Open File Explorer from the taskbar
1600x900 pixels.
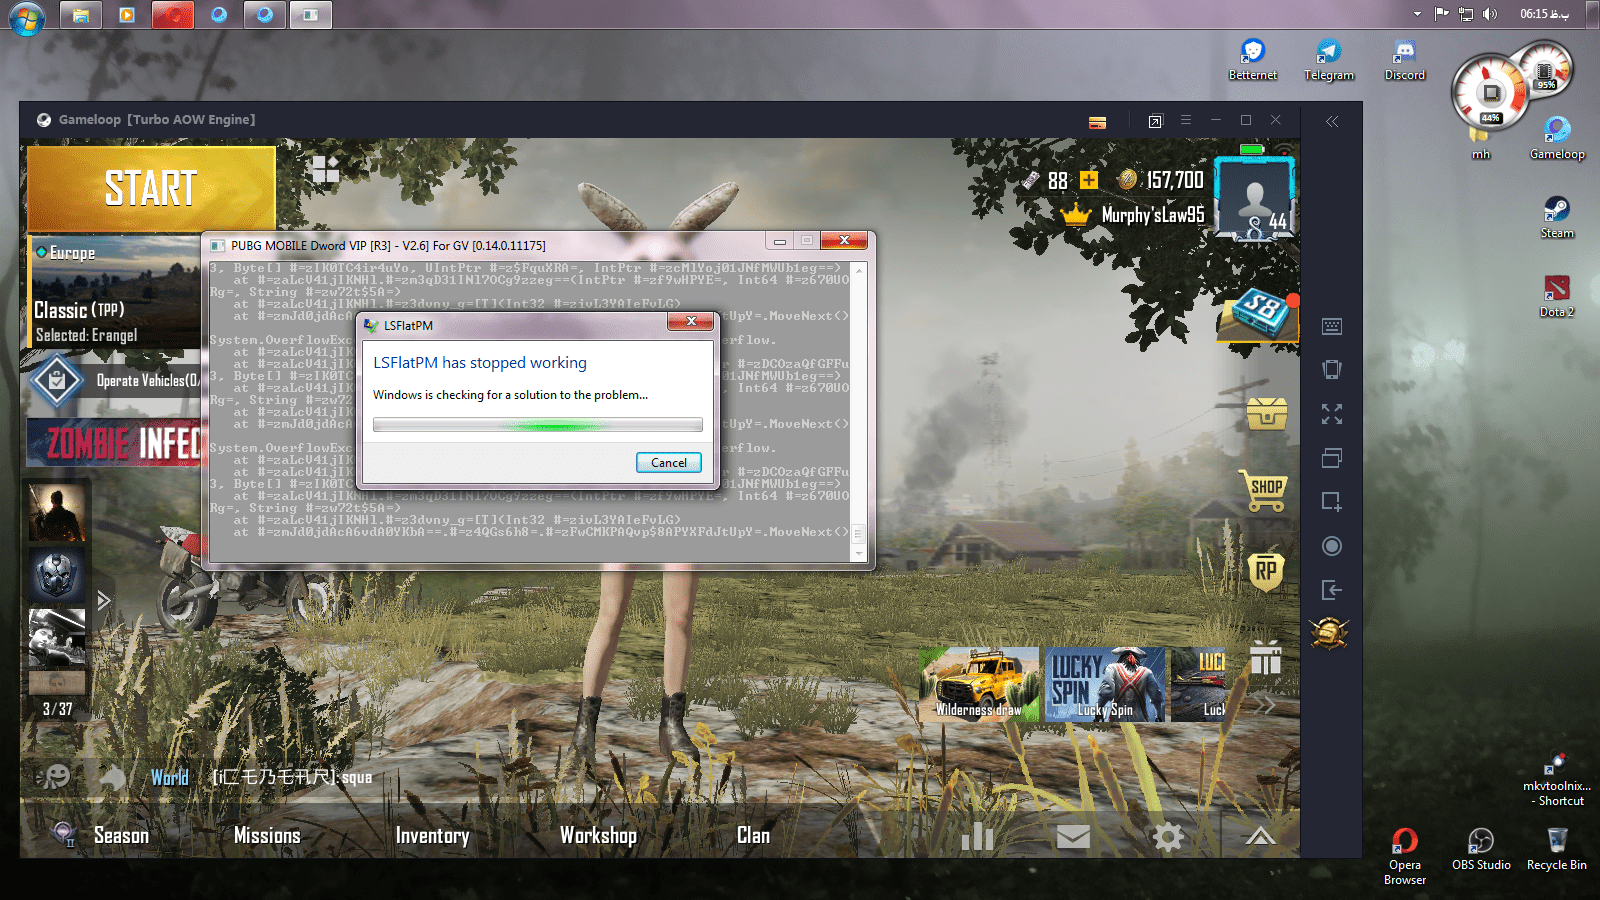coord(80,15)
